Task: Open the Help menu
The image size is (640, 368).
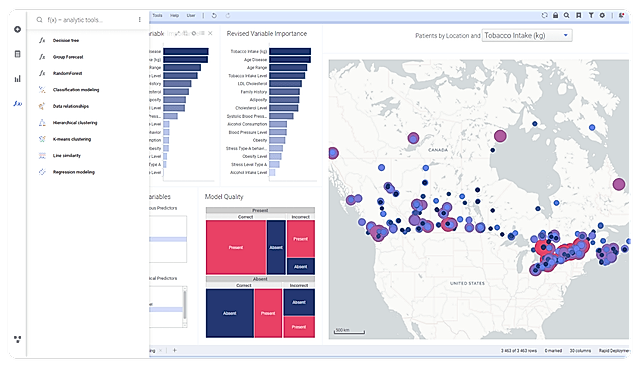Action: [174, 16]
